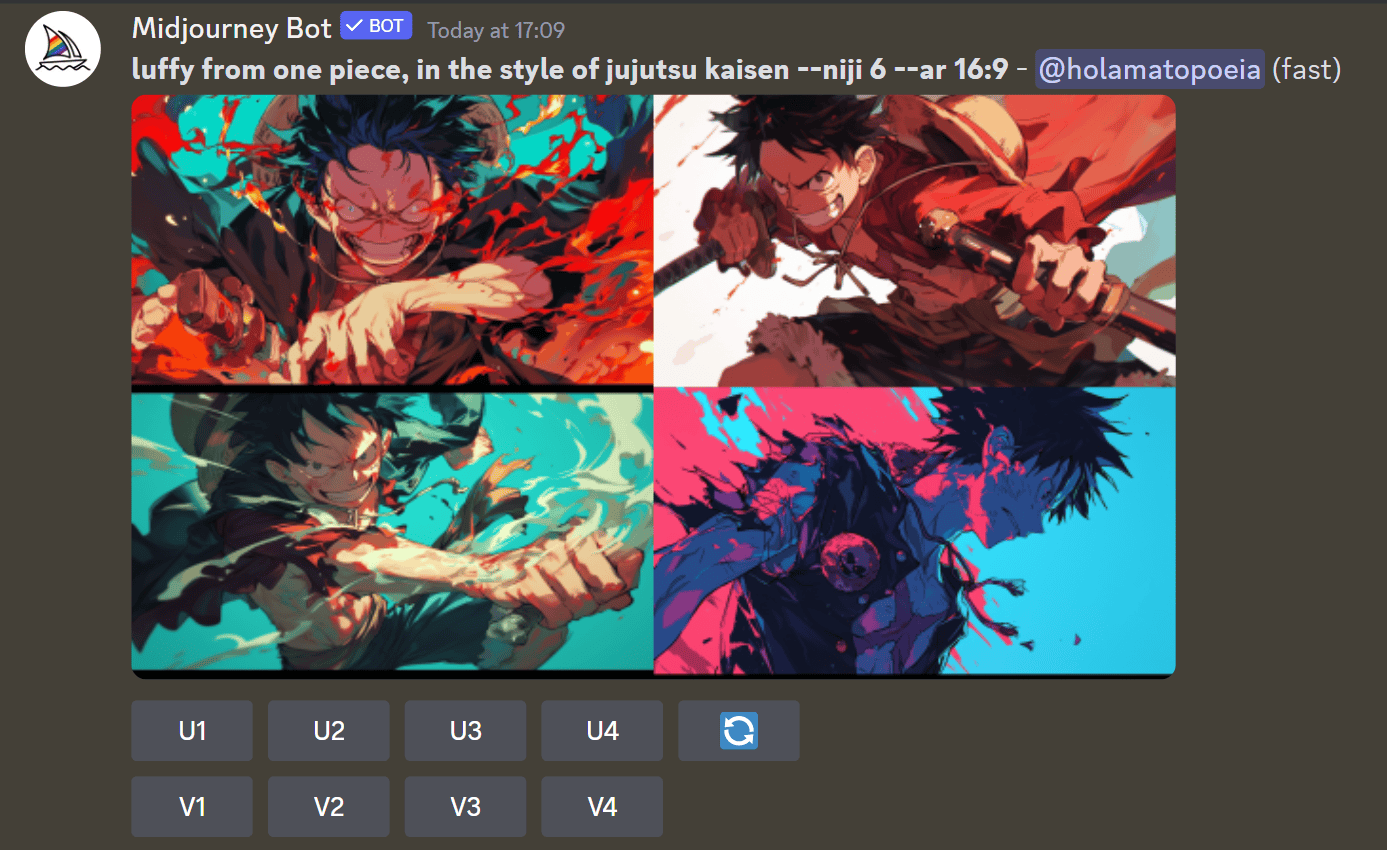Open the top-right Luffy with sword image
The width and height of the screenshot is (1387, 850).
coord(915,240)
